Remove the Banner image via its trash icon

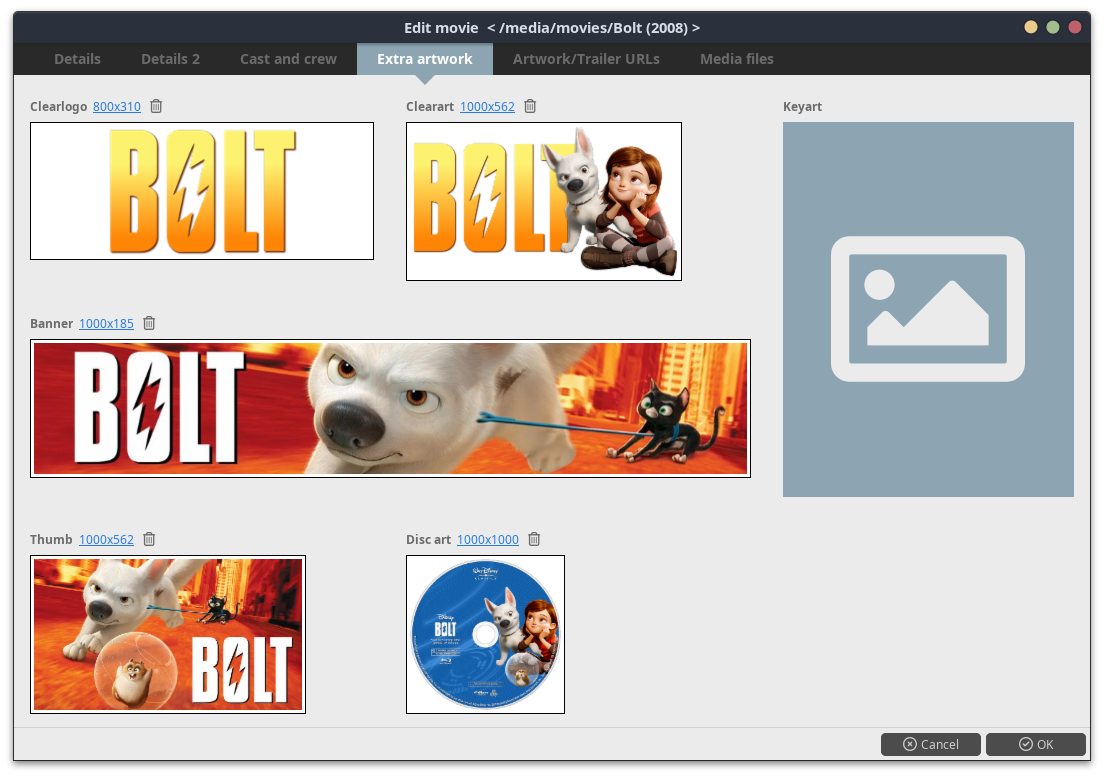click(x=149, y=323)
